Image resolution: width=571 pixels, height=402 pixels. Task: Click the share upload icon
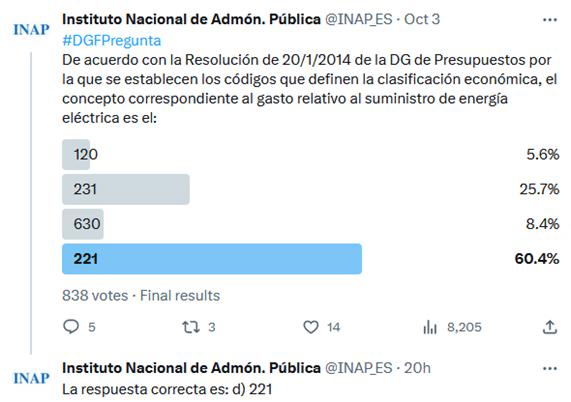[x=550, y=327]
